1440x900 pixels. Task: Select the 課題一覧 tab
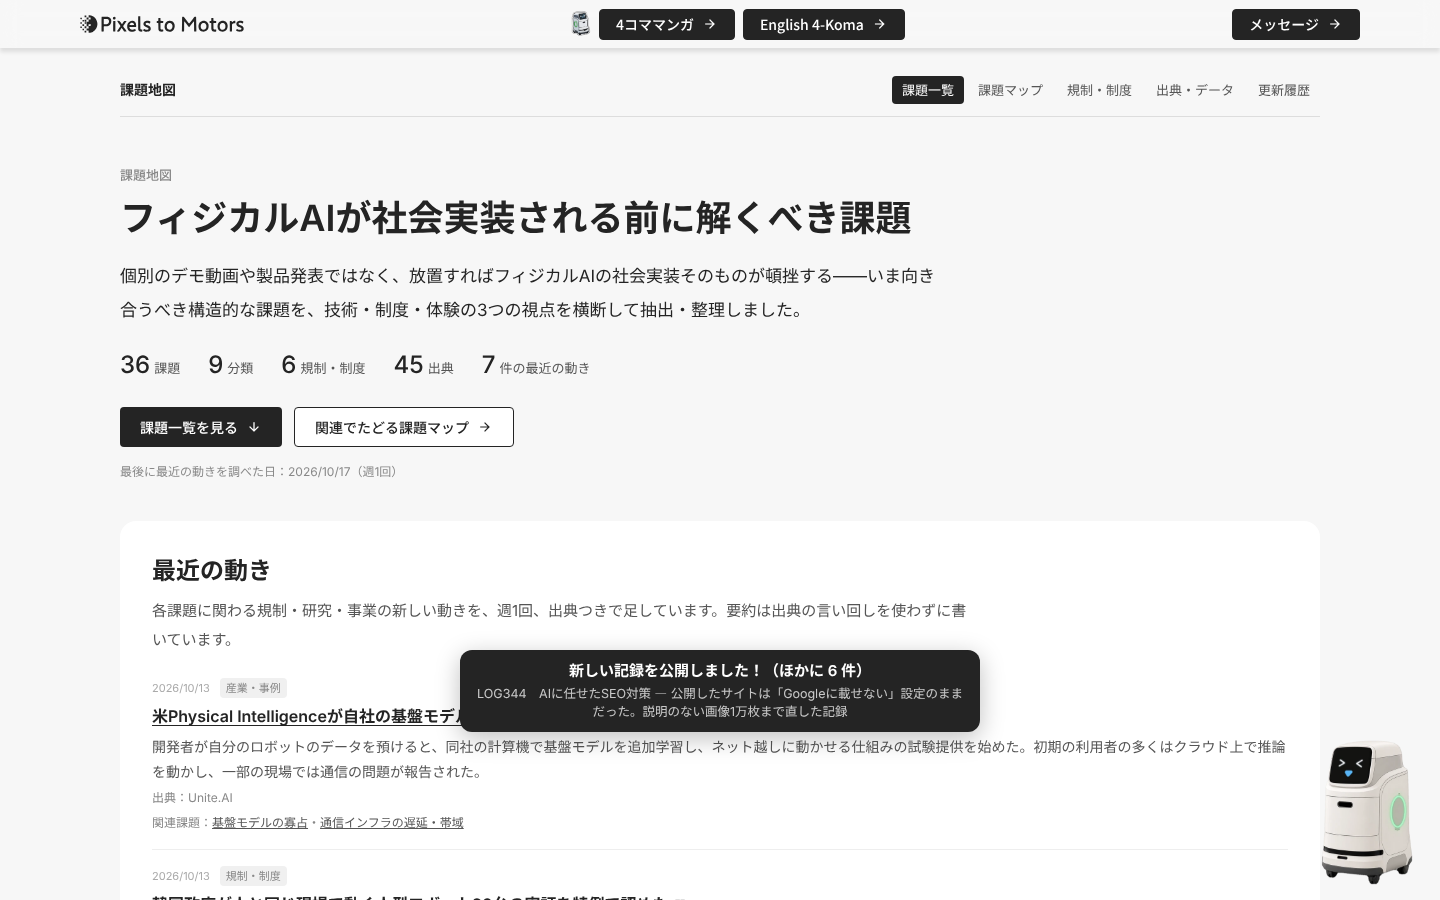click(x=928, y=90)
